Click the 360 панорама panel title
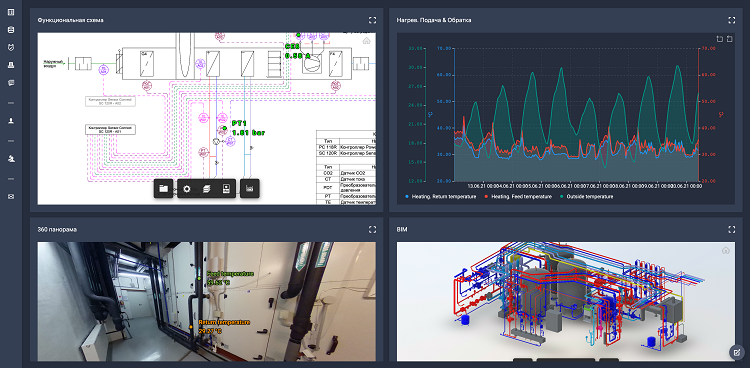Viewport: 750px width, 368px height. point(57,229)
